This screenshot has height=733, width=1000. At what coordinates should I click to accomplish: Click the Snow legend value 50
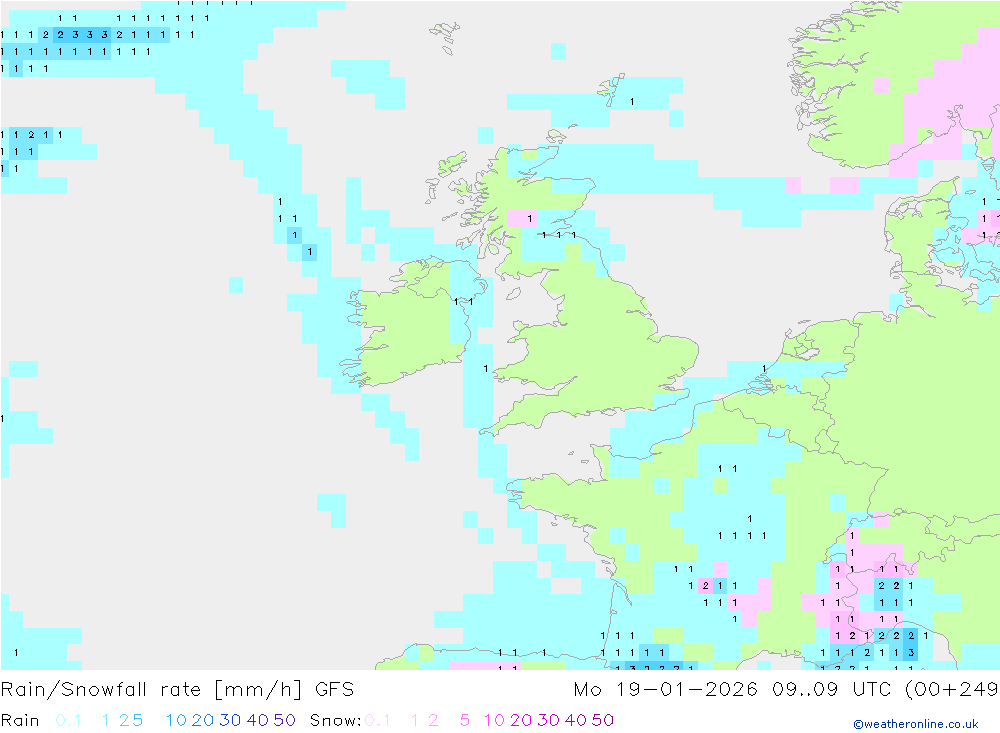tap(603, 720)
